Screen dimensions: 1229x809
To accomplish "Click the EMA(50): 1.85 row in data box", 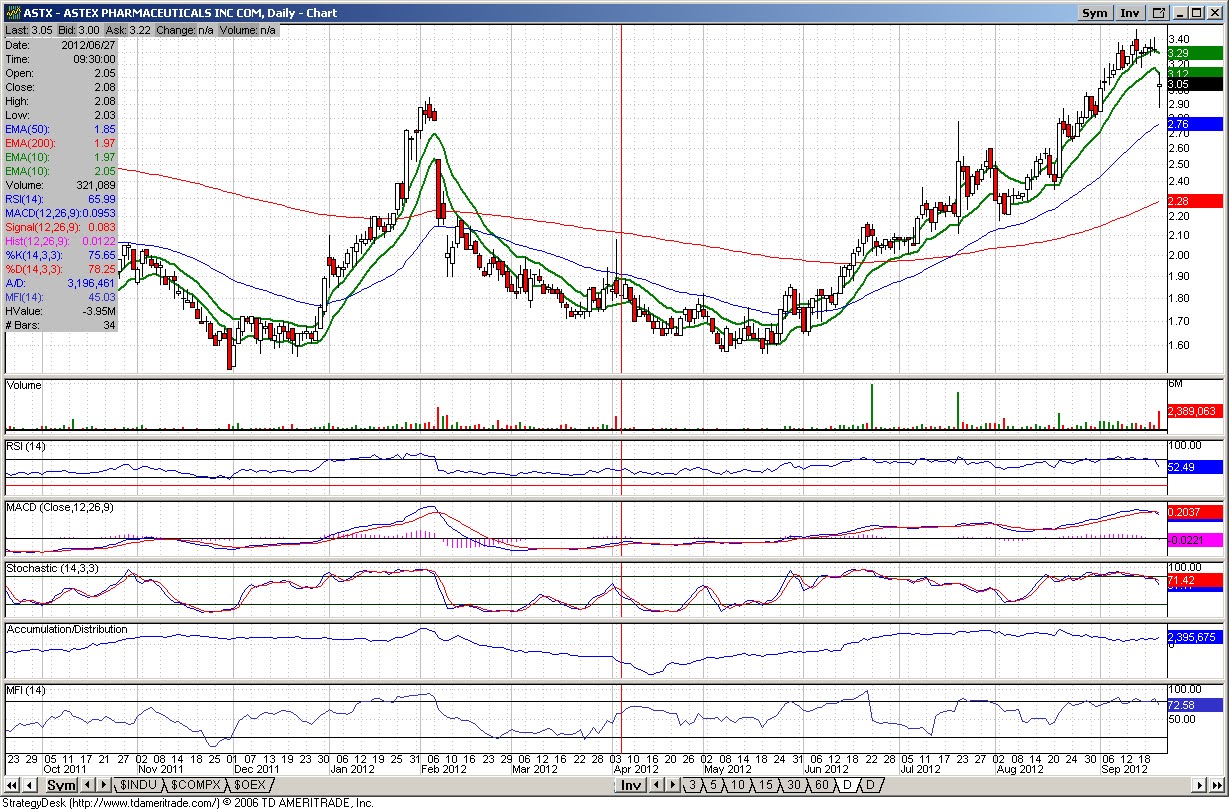I will point(61,129).
